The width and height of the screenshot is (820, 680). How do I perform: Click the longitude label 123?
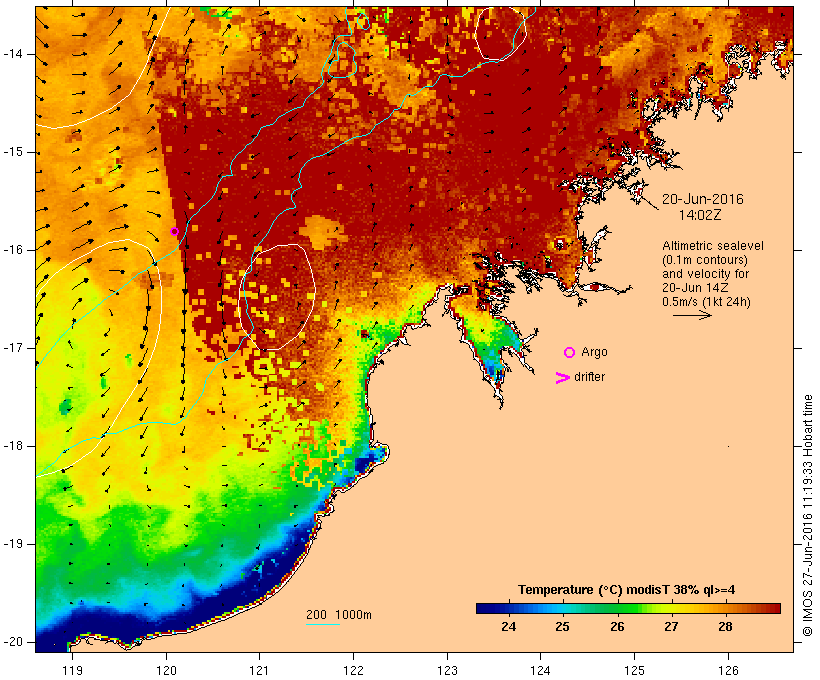pyautogui.click(x=447, y=670)
